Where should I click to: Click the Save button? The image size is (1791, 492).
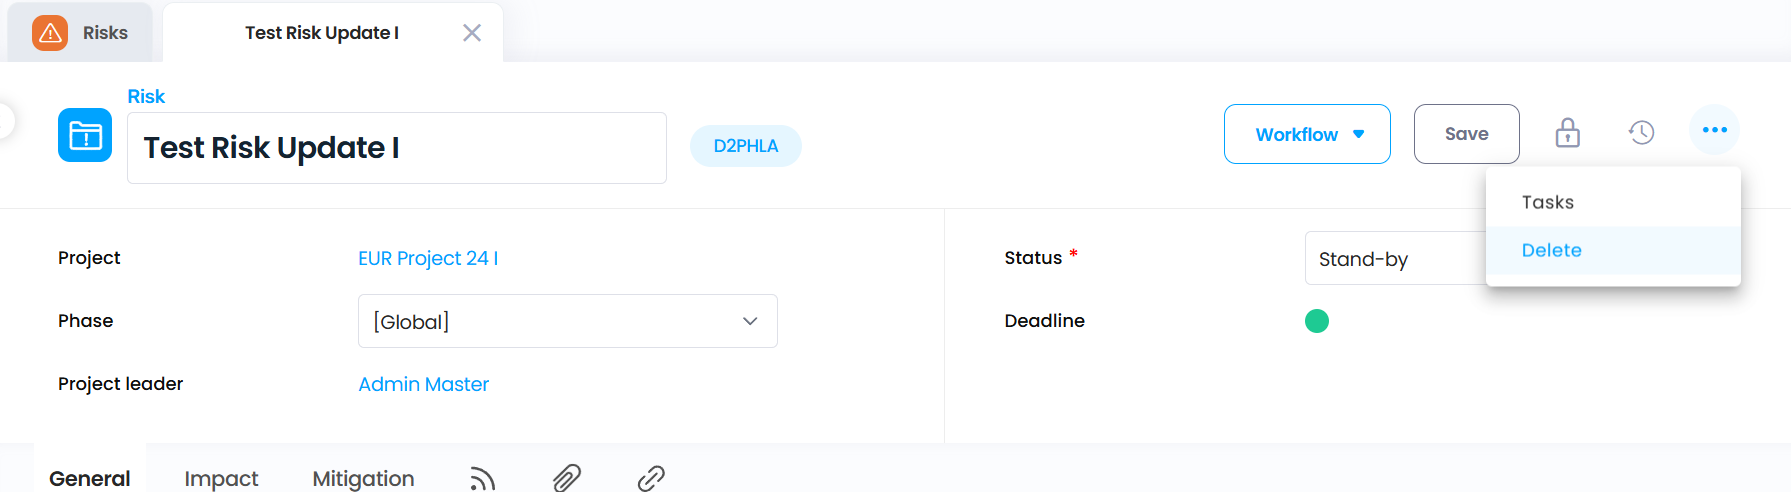click(1467, 134)
